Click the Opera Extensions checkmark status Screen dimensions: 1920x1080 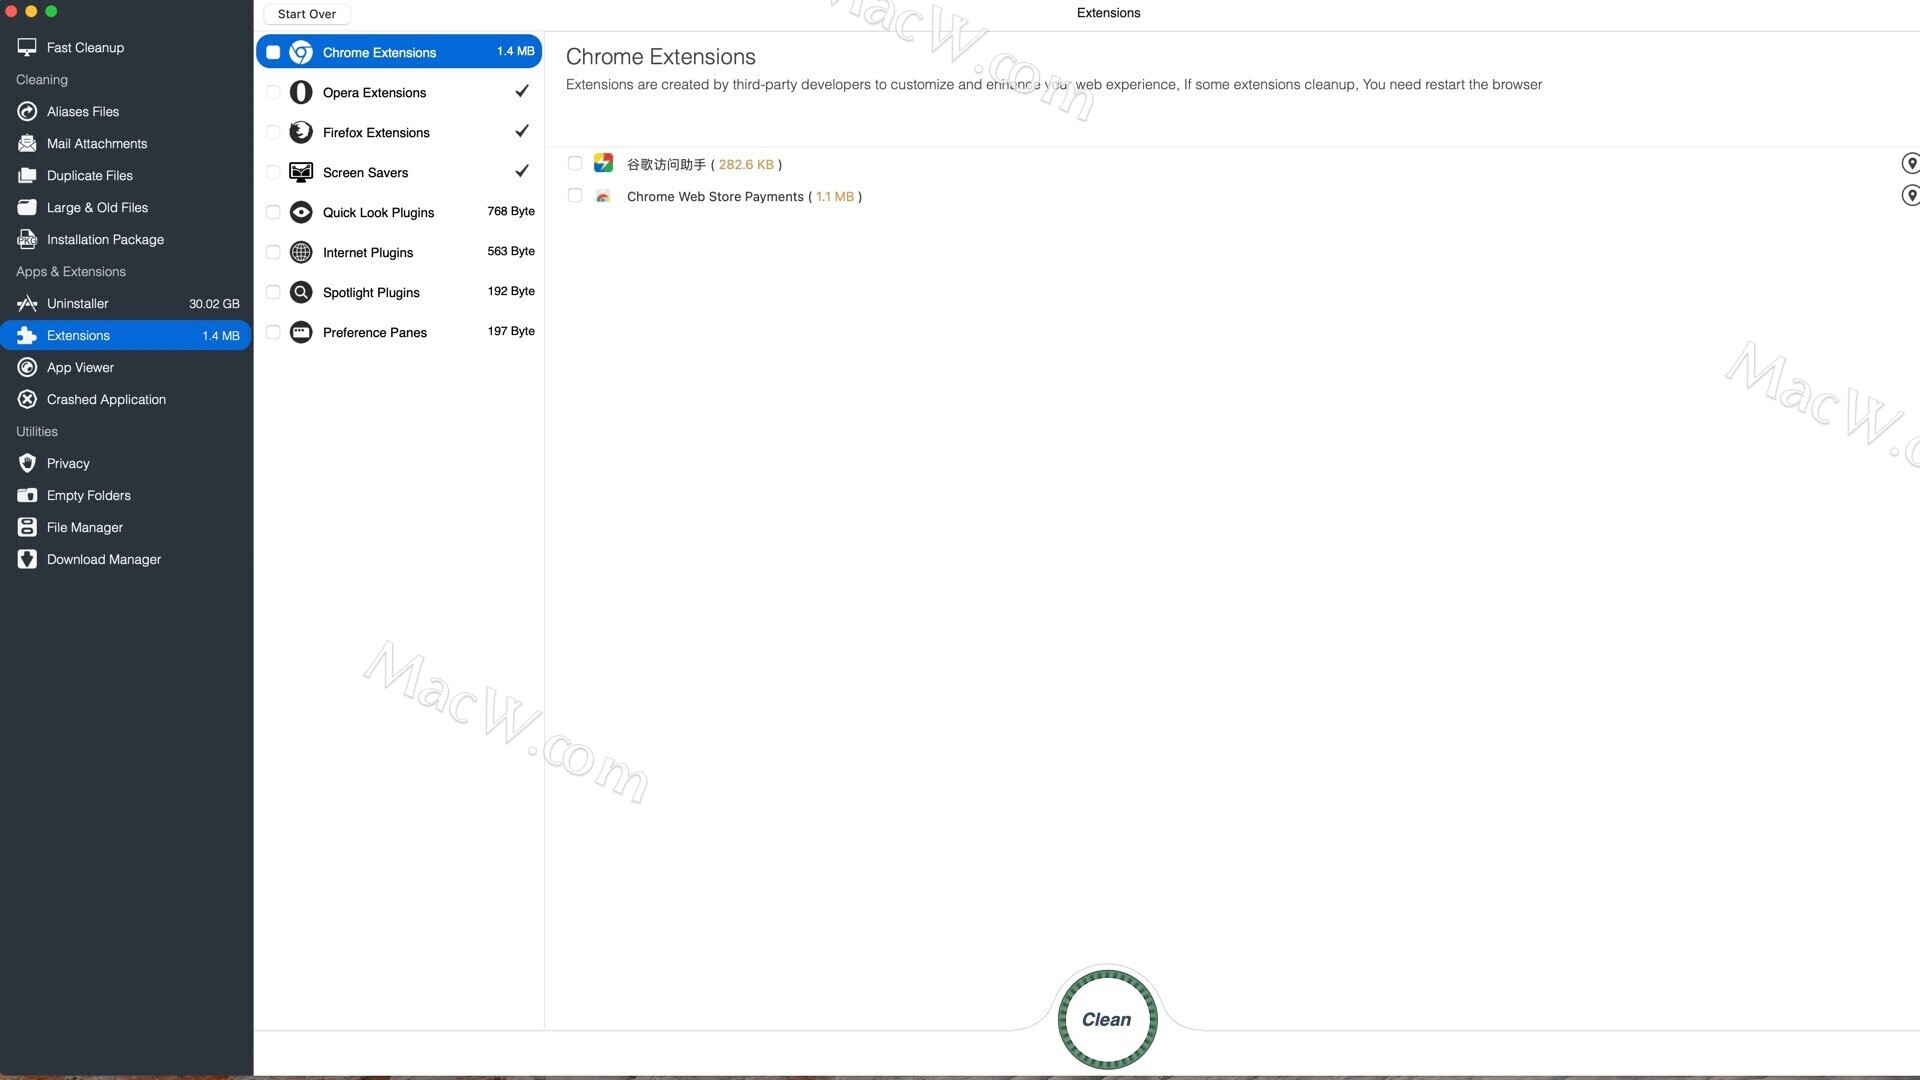click(522, 91)
